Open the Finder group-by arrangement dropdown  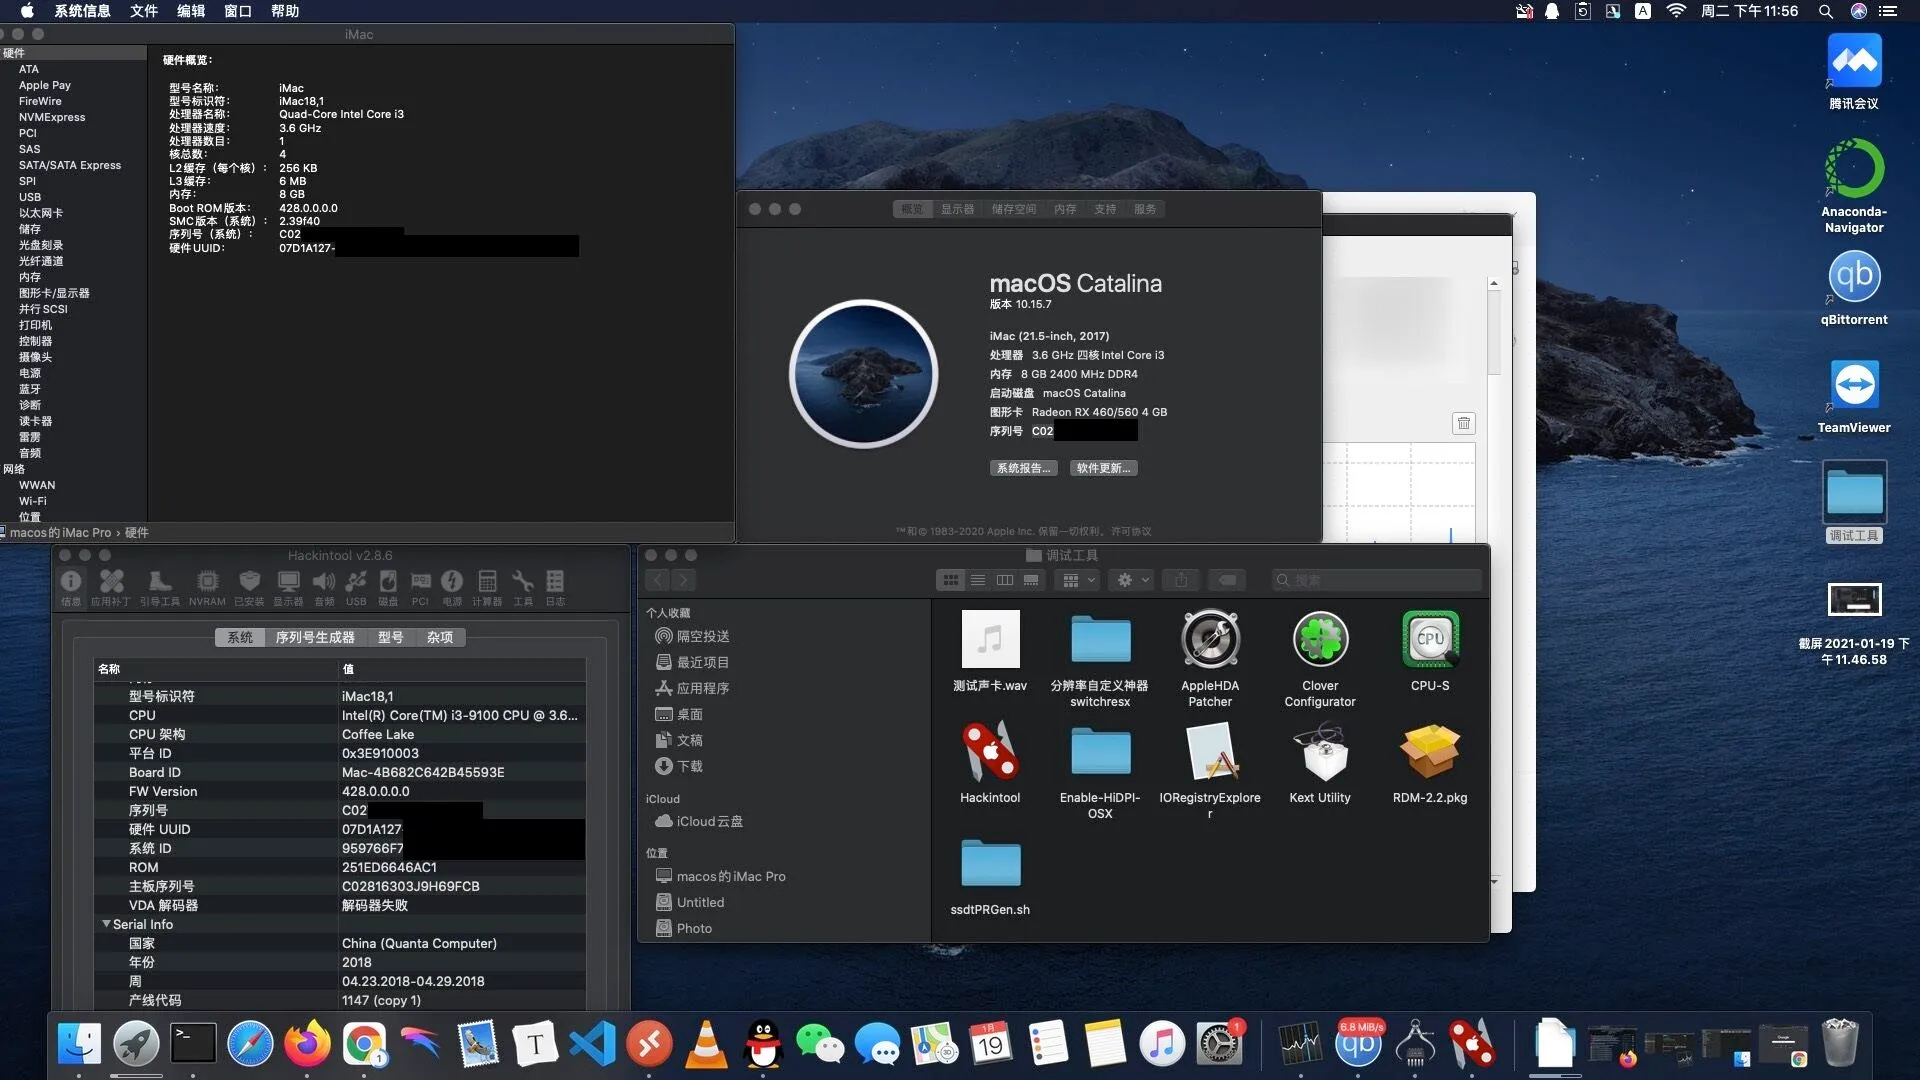pyautogui.click(x=1079, y=580)
